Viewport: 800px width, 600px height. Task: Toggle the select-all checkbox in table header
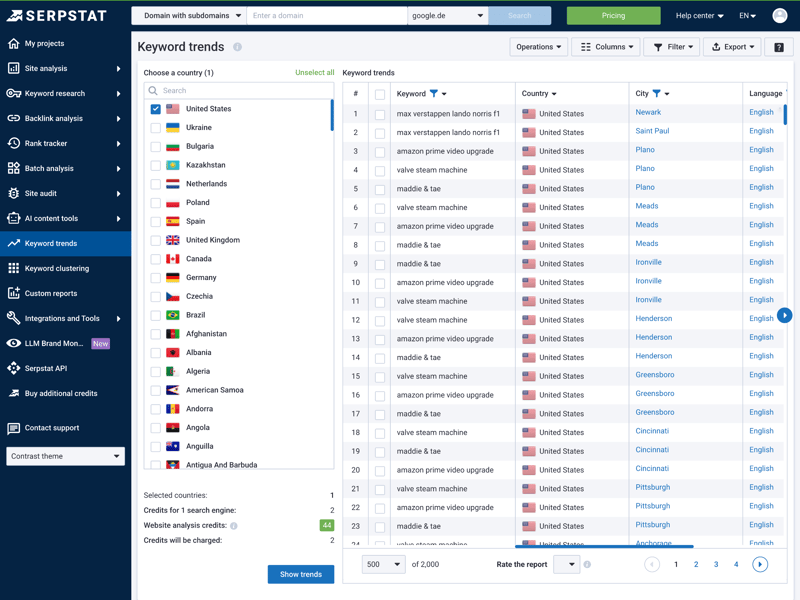(380, 94)
